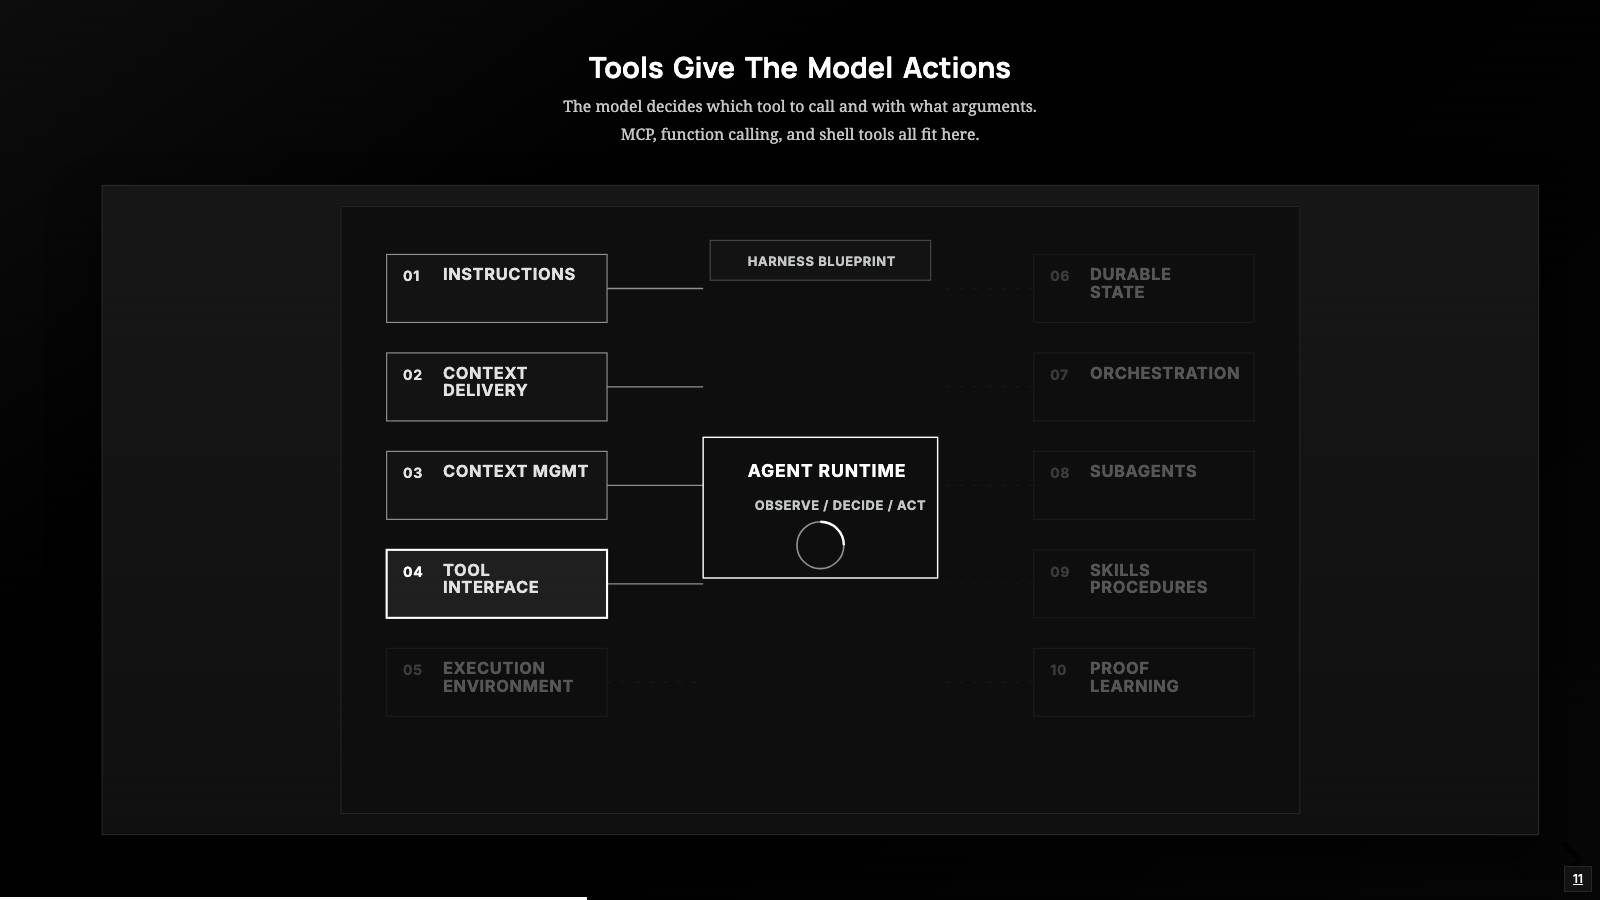
Task: Click the MCP, function calling subtitle line
Action: tap(799, 134)
